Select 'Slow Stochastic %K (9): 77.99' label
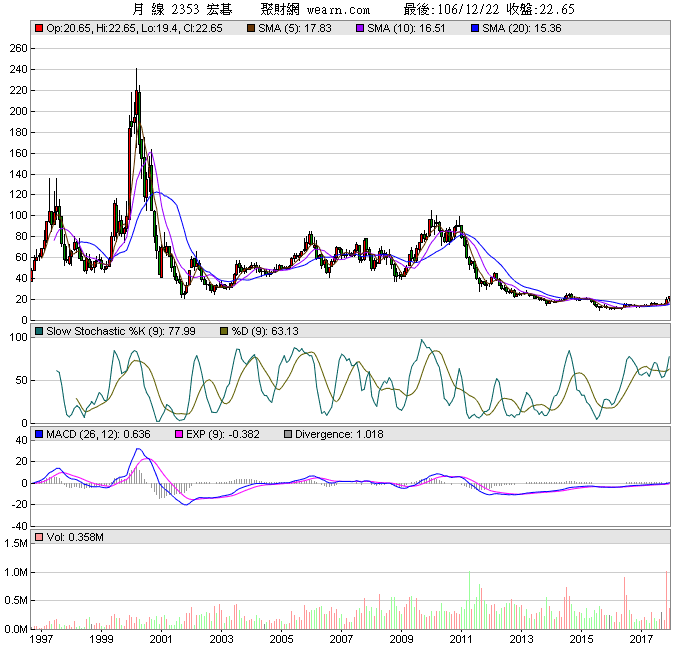 click(121, 331)
